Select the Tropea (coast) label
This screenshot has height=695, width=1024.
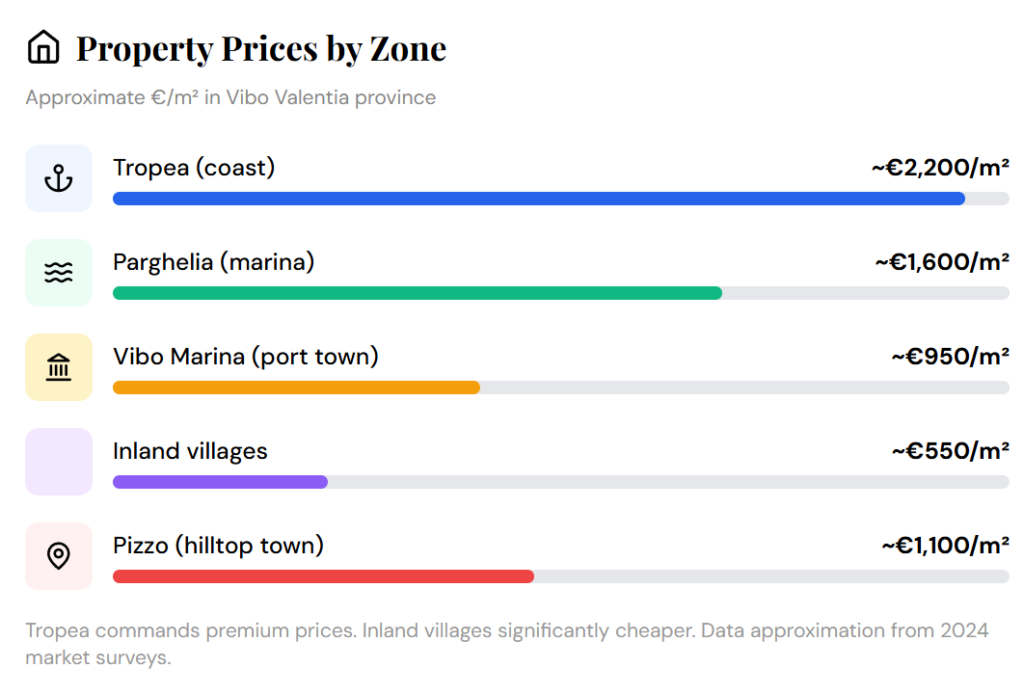[194, 168]
